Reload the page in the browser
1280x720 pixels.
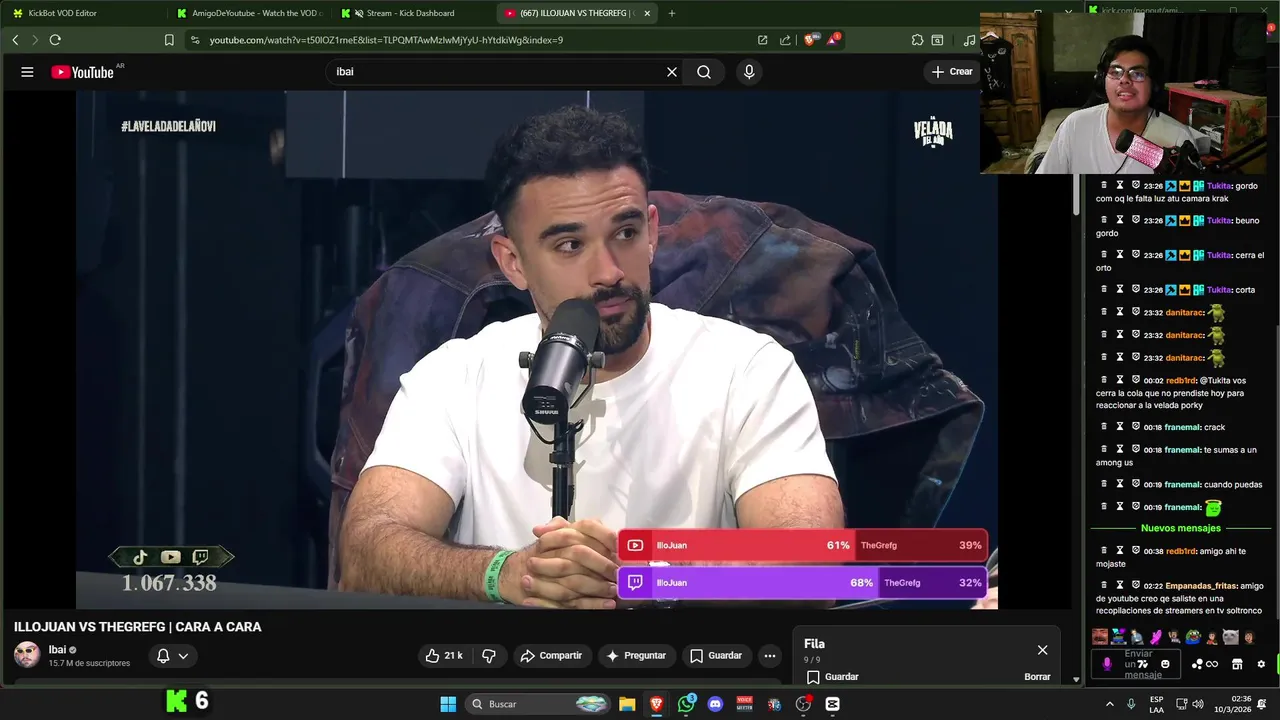tap(55, 40)
